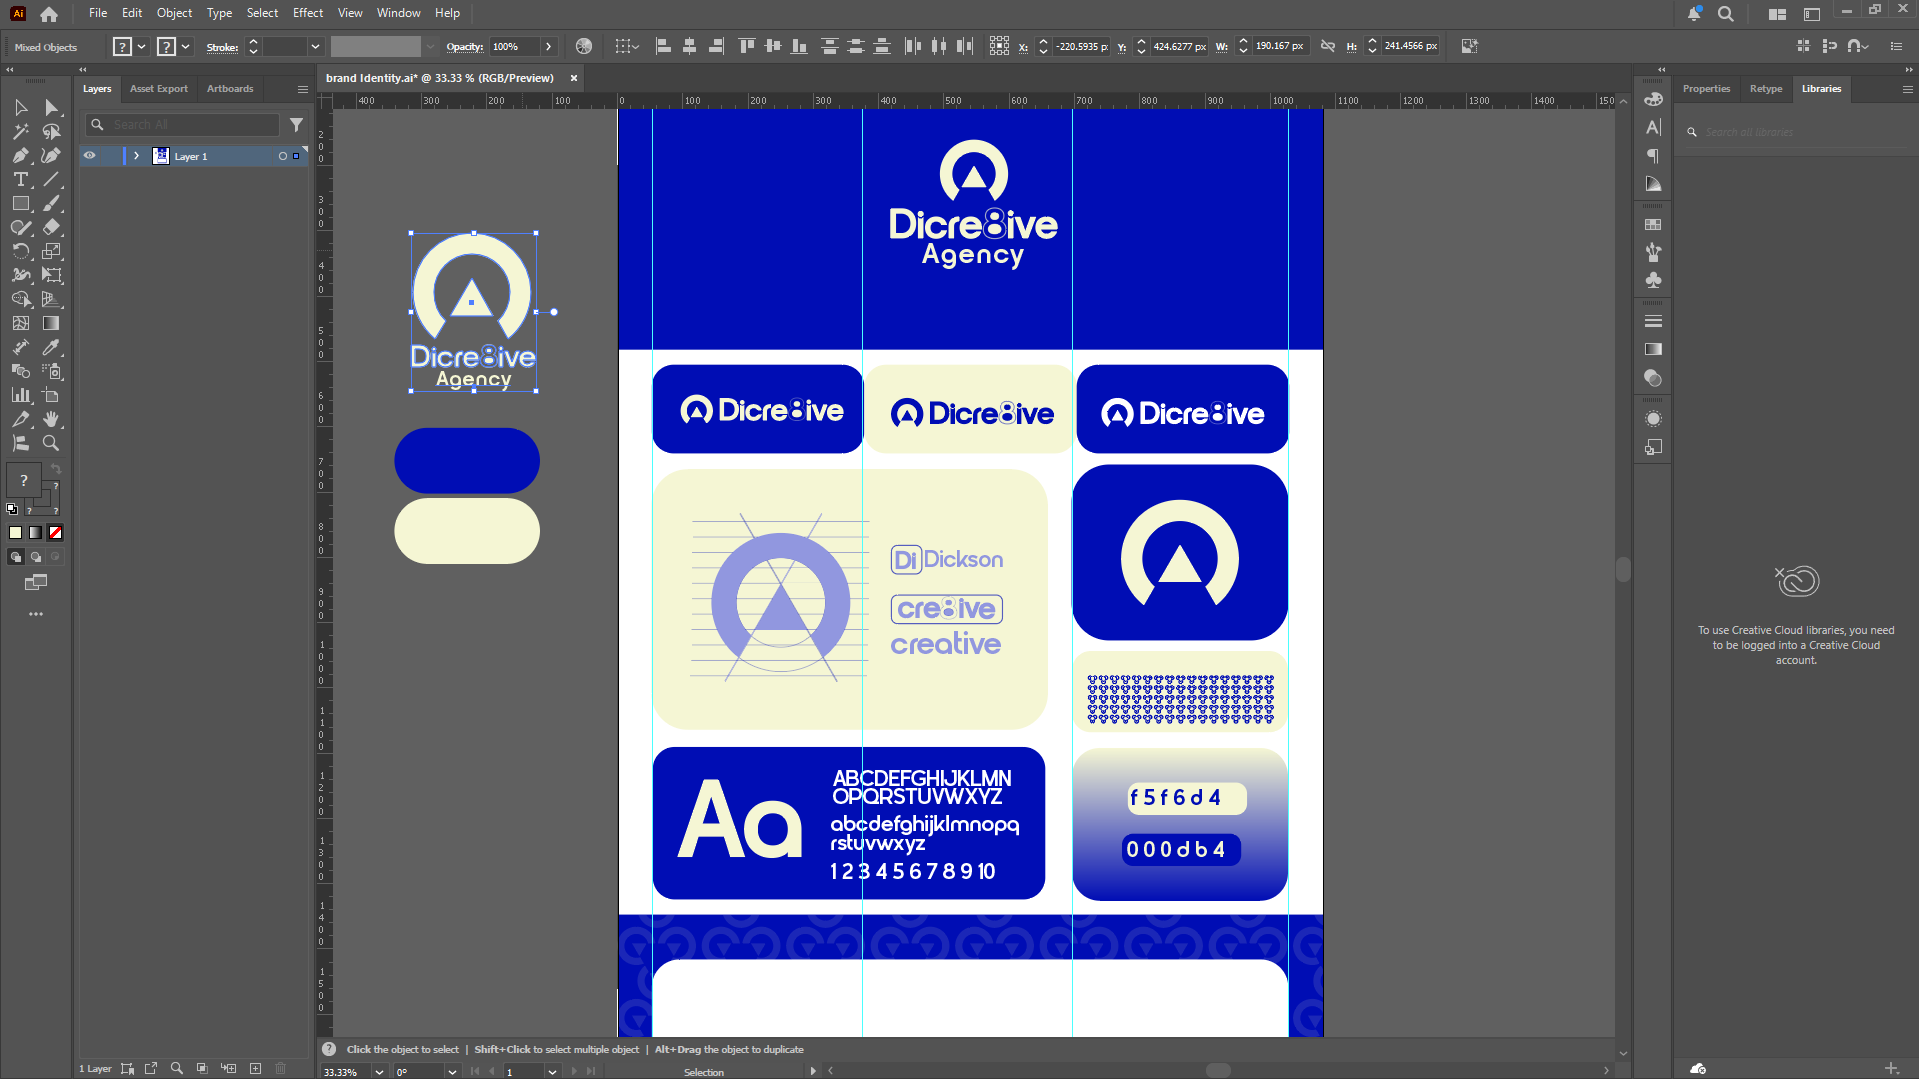Select the Rotate tool
This screenshot has width=1919, height=1079.
point(21,251)
